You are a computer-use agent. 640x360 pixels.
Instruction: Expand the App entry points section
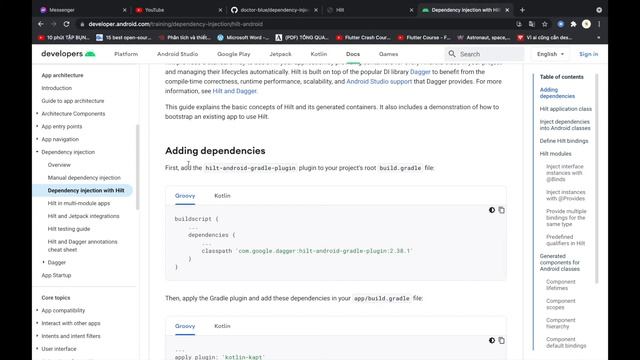37,127
